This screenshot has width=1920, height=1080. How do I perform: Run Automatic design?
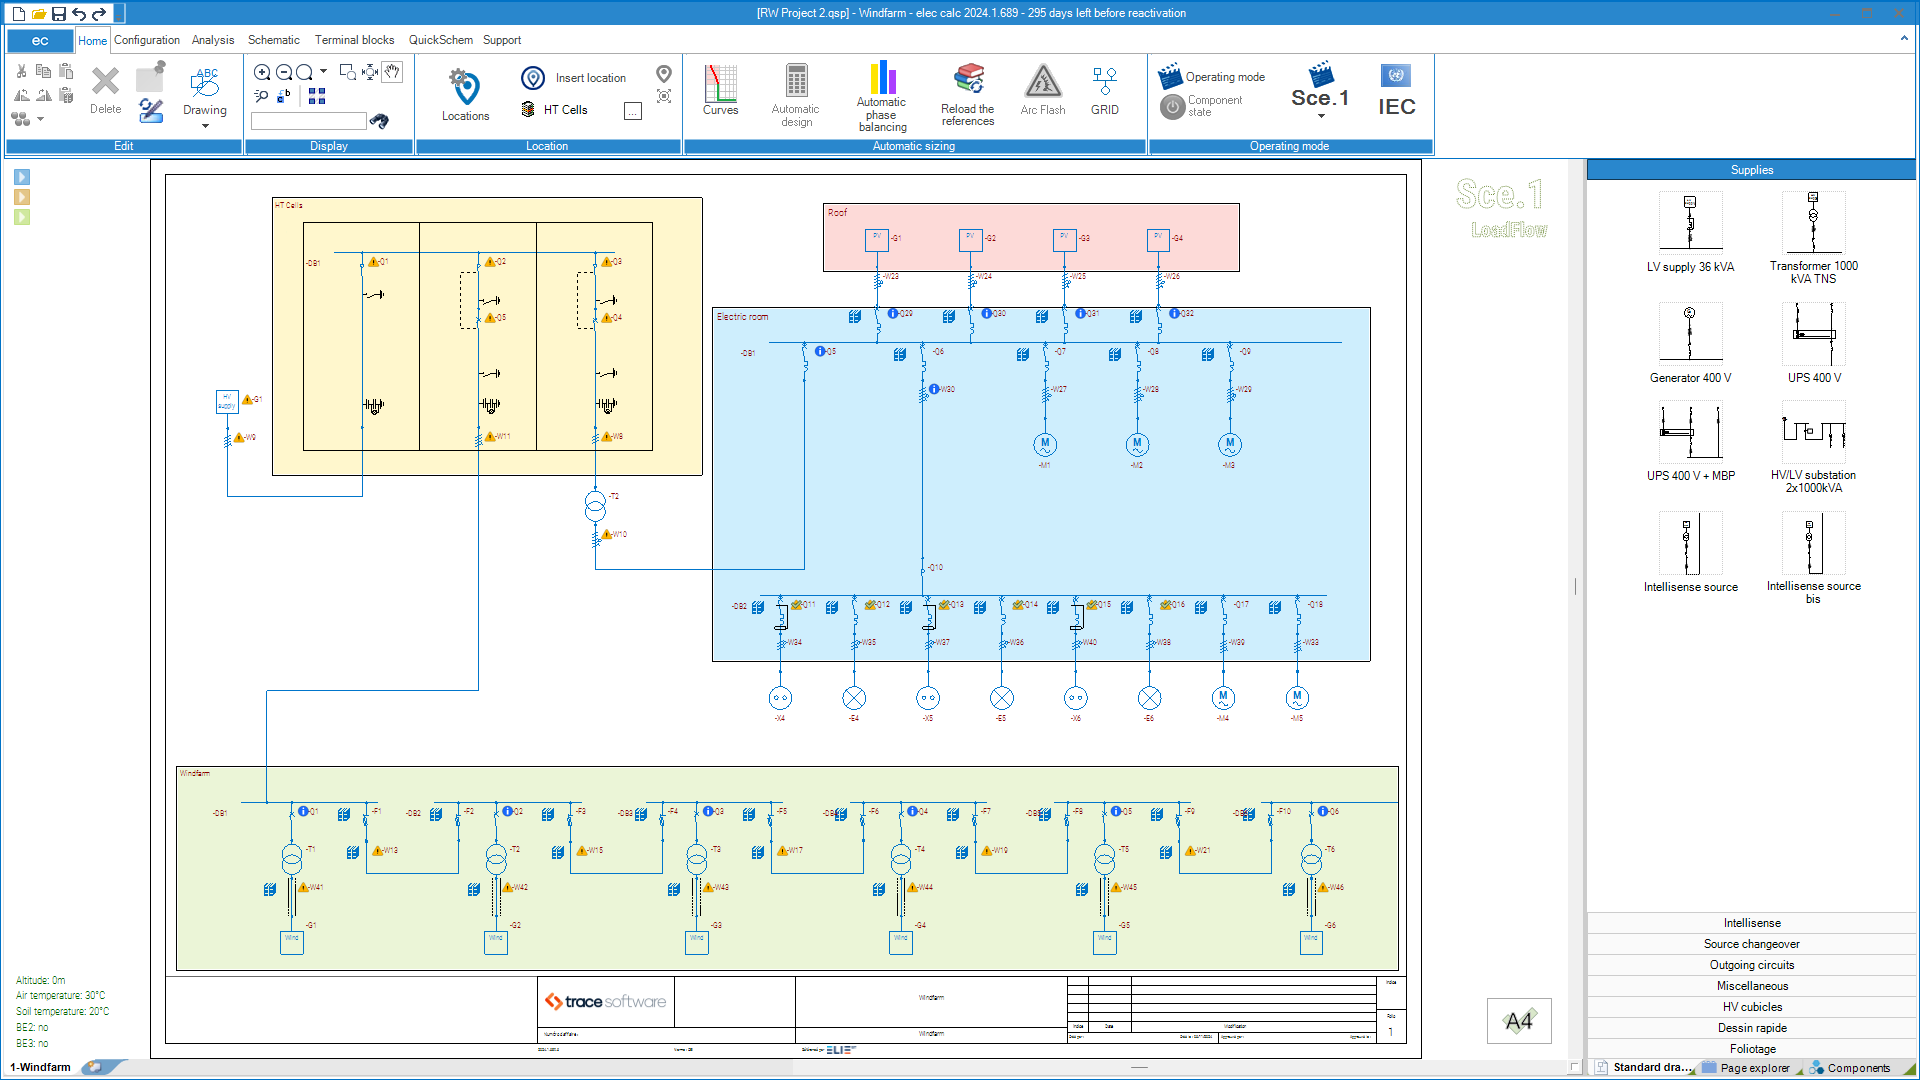(795, 91)
